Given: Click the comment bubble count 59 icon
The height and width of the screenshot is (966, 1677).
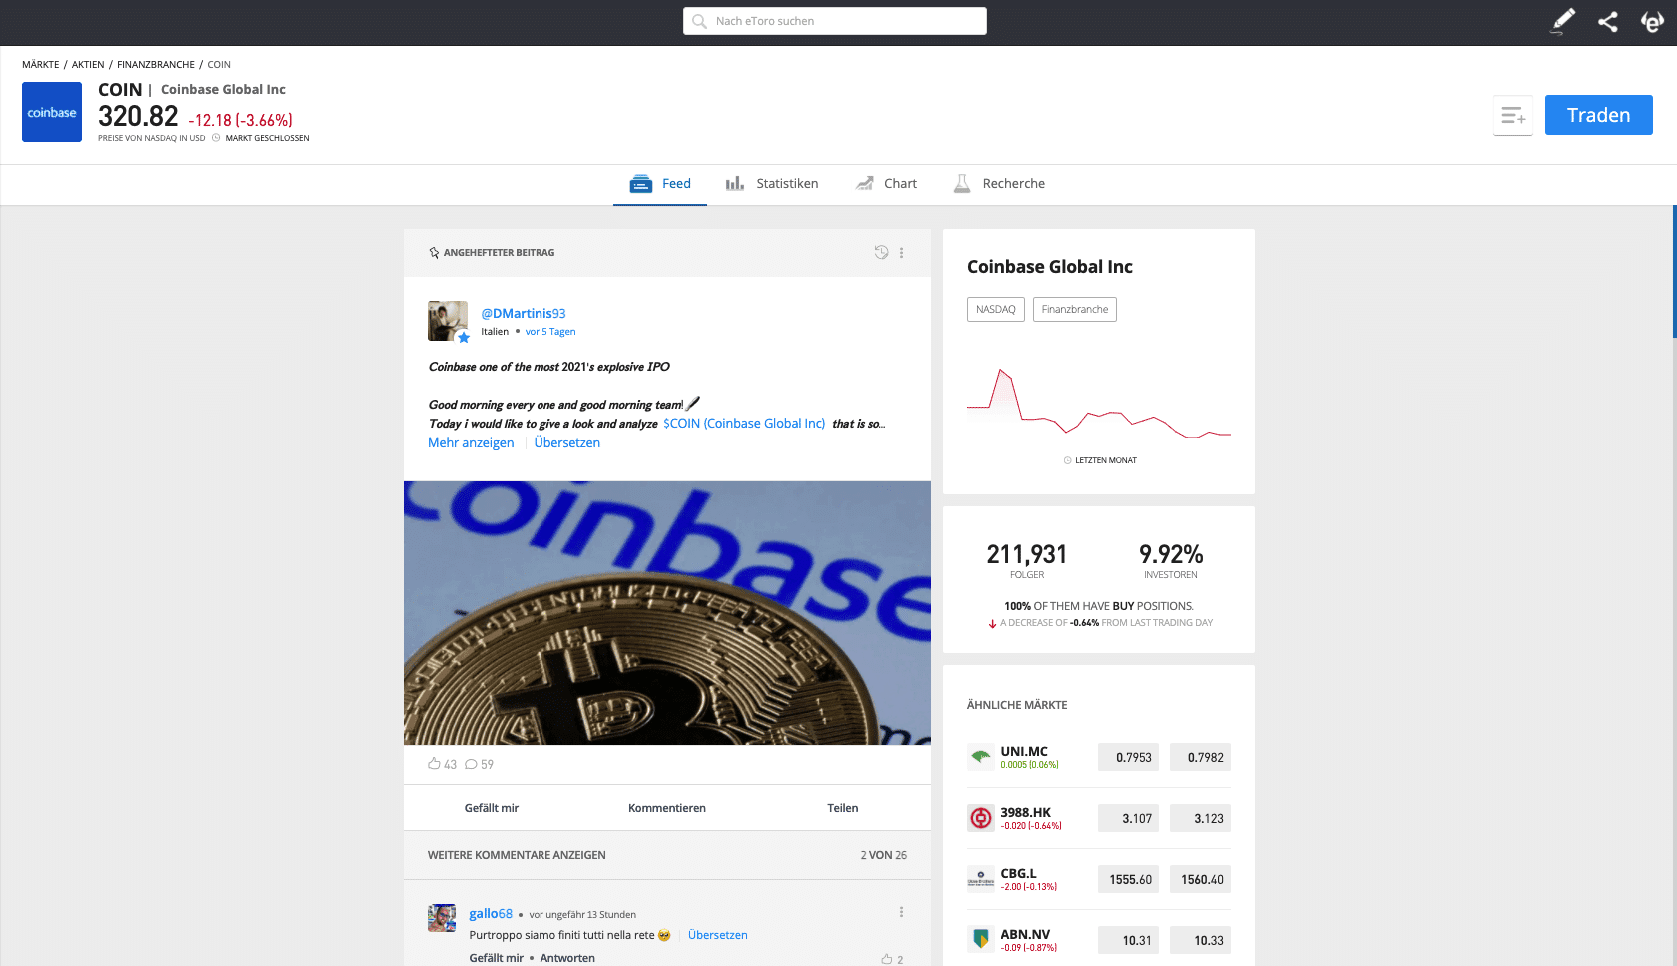Looking at the screenshot, I should point(471,764).
